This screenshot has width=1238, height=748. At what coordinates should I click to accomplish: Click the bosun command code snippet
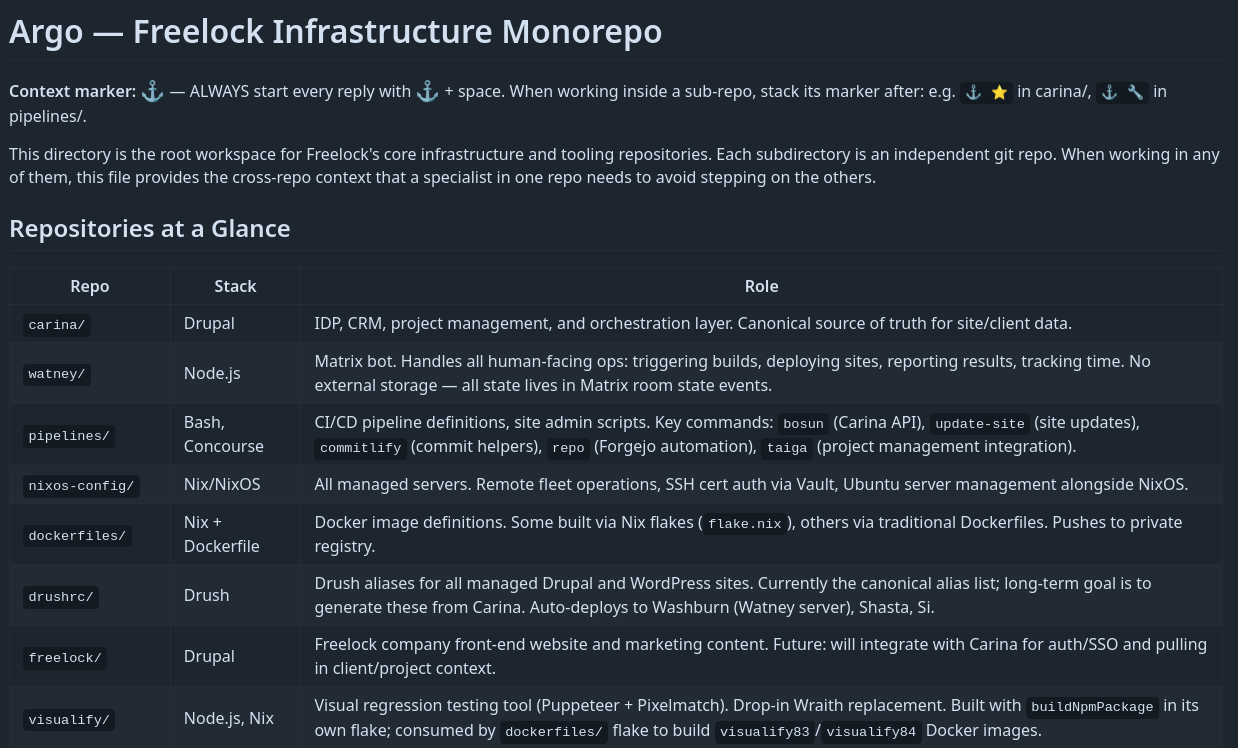803,423
